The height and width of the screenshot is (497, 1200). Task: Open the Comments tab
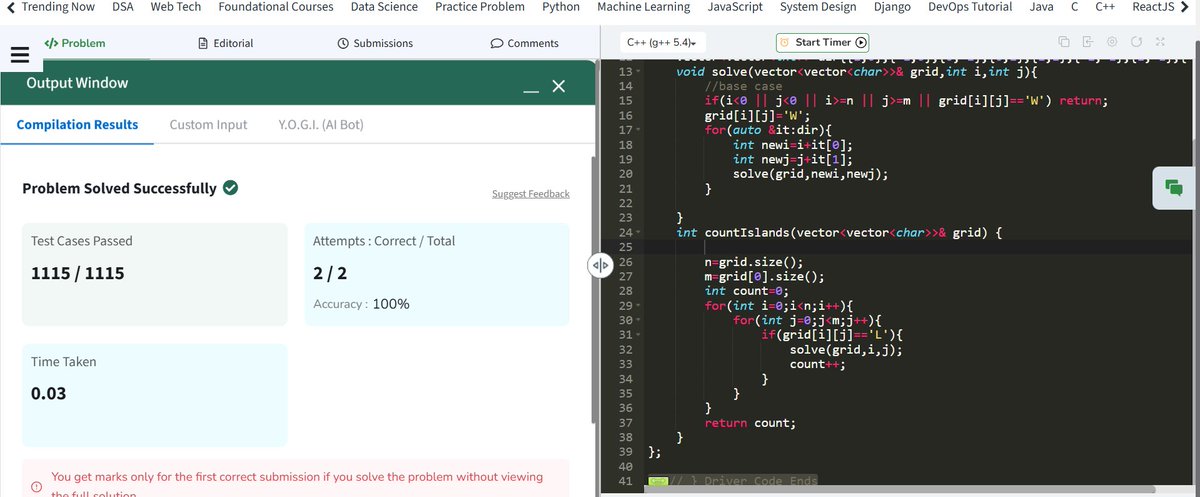[x=524, y=43]
